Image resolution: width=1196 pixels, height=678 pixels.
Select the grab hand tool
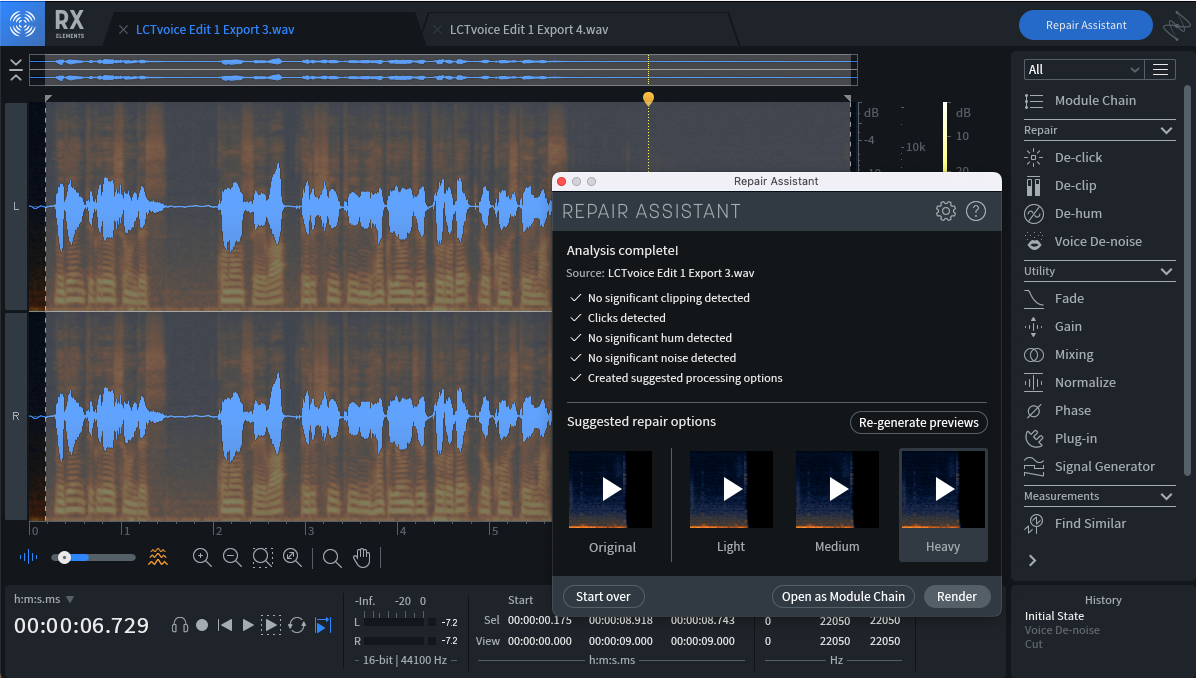click(x=362, y=558)
